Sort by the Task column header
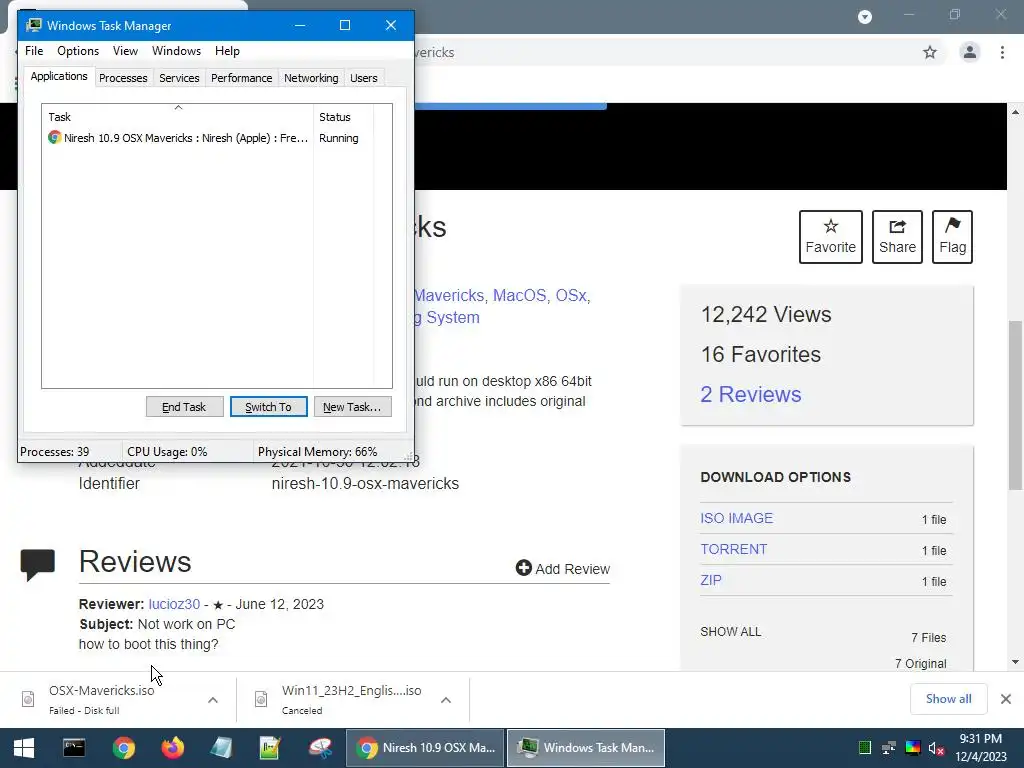The image size is (1024, 768). [x=178, y=116]
